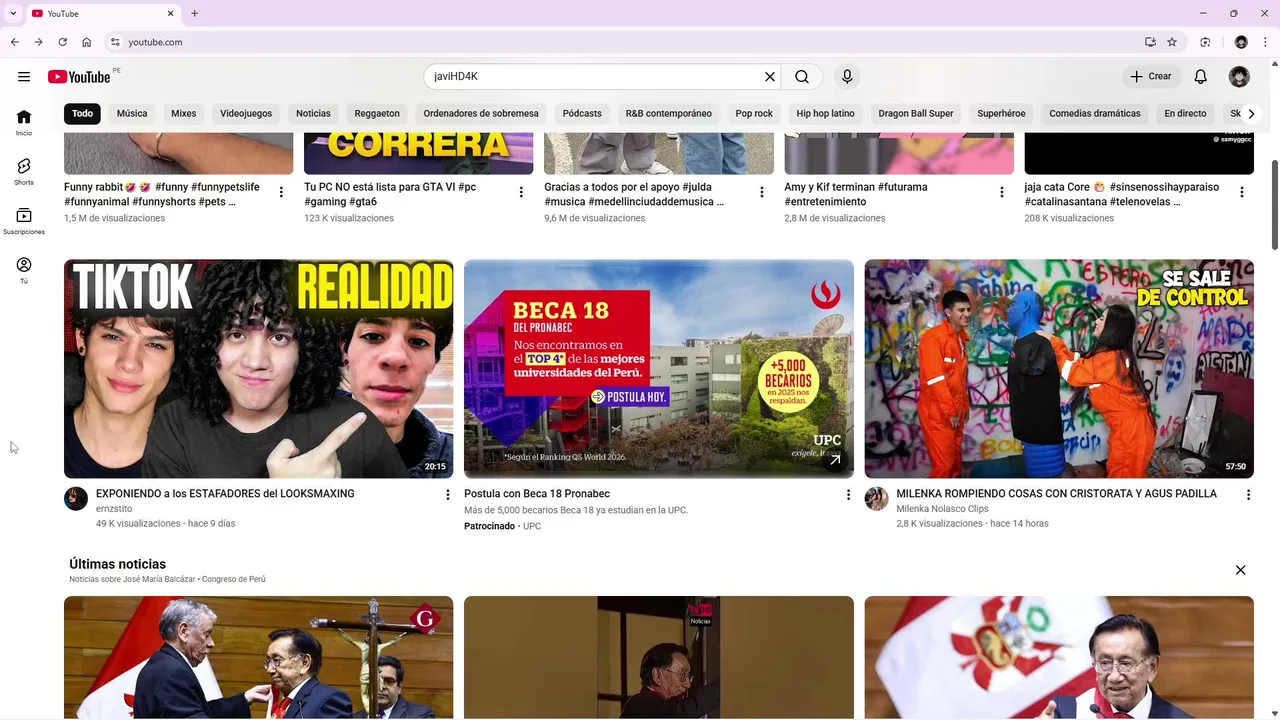The width and height of the screenshot is (1280, 720).
Task: Open options for jaja cata Core short
Action: click(1242, 192)
